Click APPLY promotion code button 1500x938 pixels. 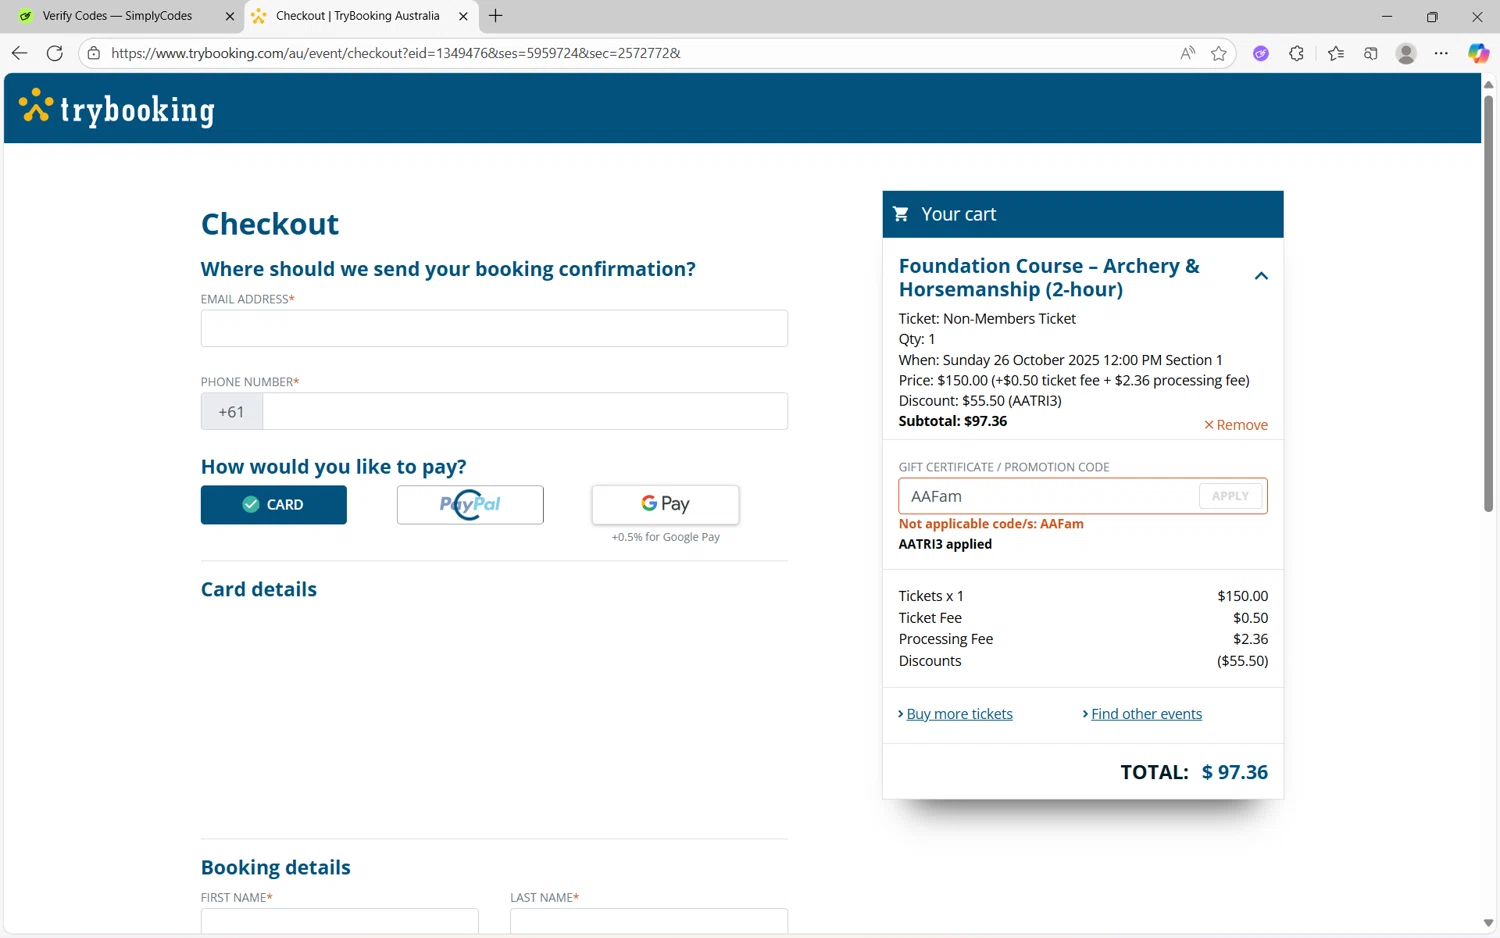pyautogui.click(x=1230, y=496)
